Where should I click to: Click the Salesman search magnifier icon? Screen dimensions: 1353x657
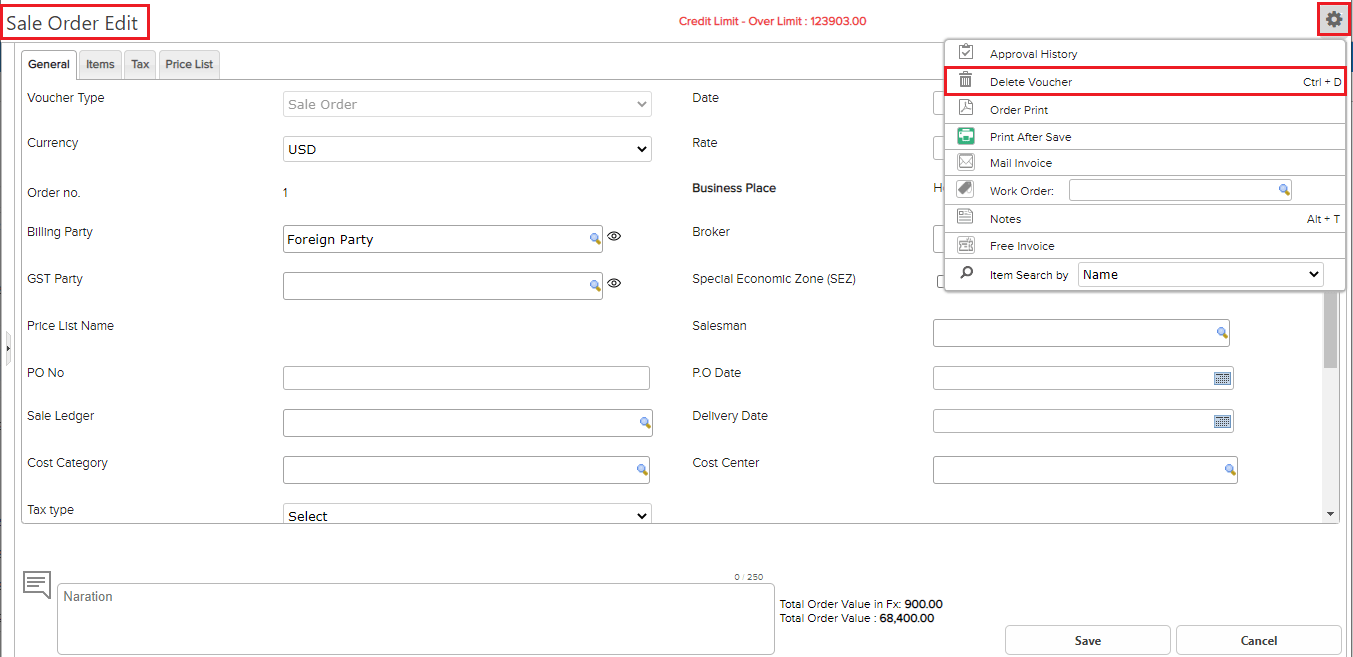[1221, 333]
